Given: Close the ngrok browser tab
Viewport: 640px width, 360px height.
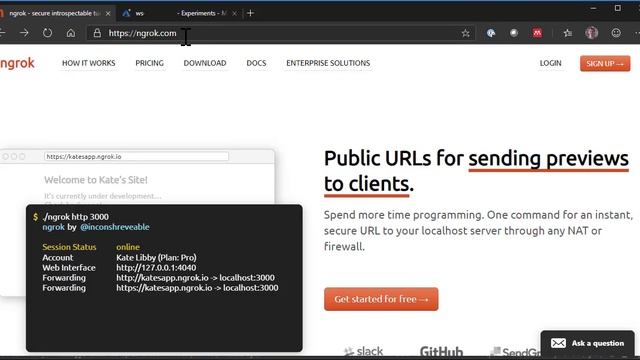Looking at the screenshot, I should (x=108, y=13).
